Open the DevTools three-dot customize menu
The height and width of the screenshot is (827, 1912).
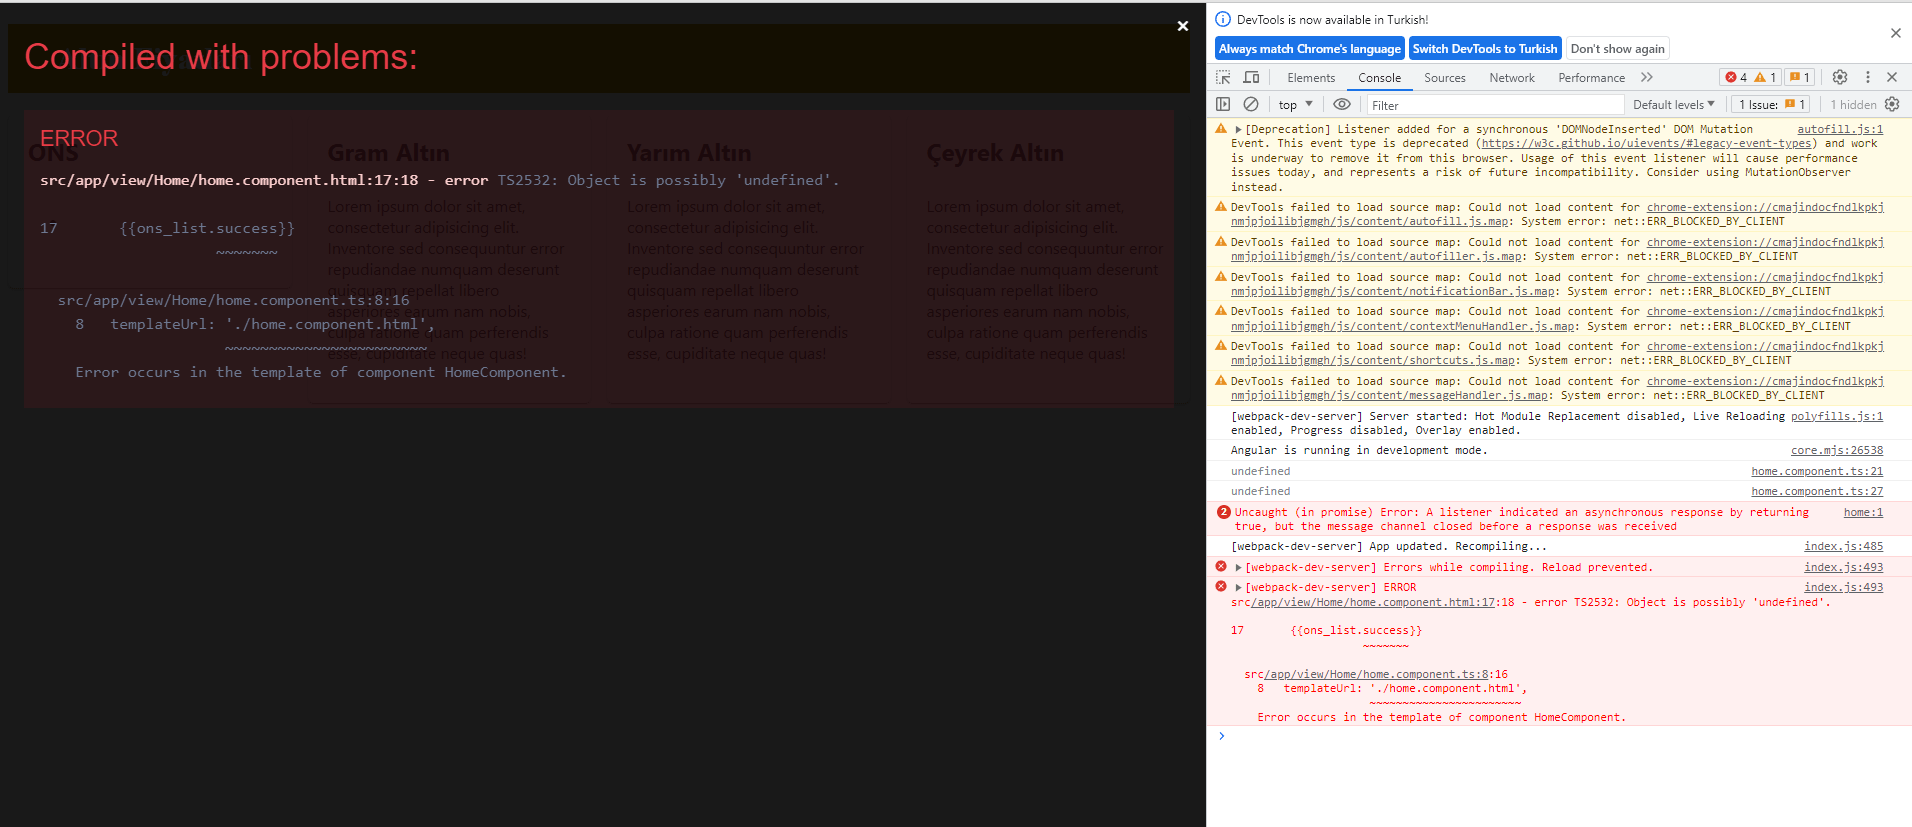[1867, 77]
